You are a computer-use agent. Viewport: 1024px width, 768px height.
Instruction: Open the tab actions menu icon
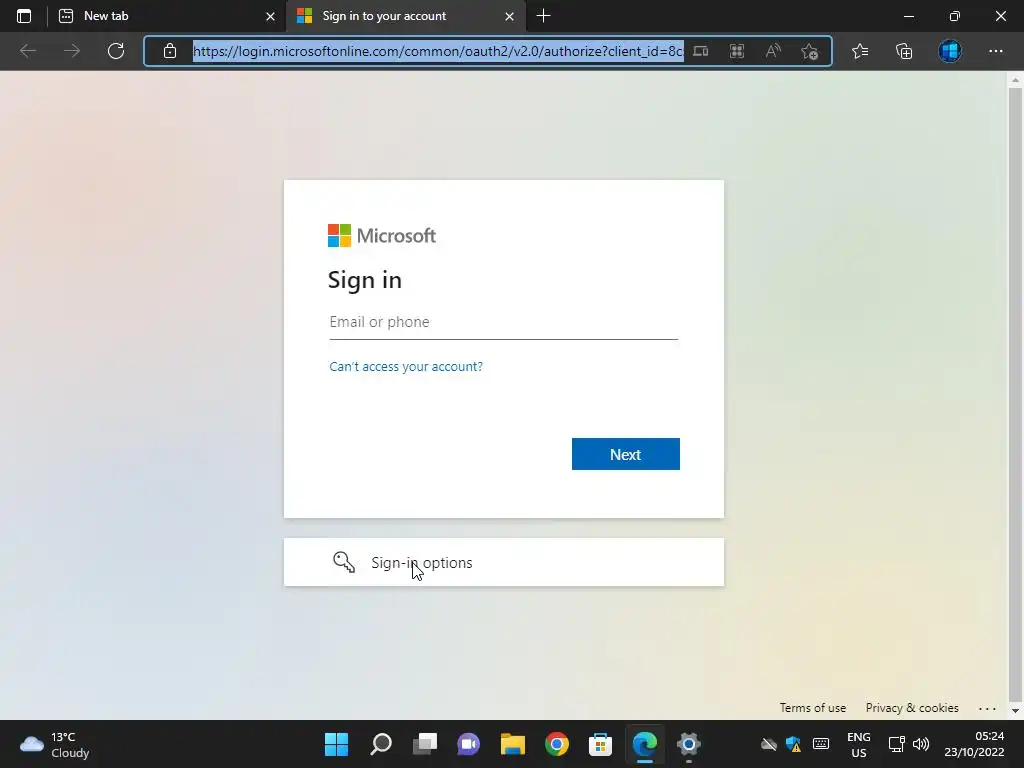(x=24, y=16)
